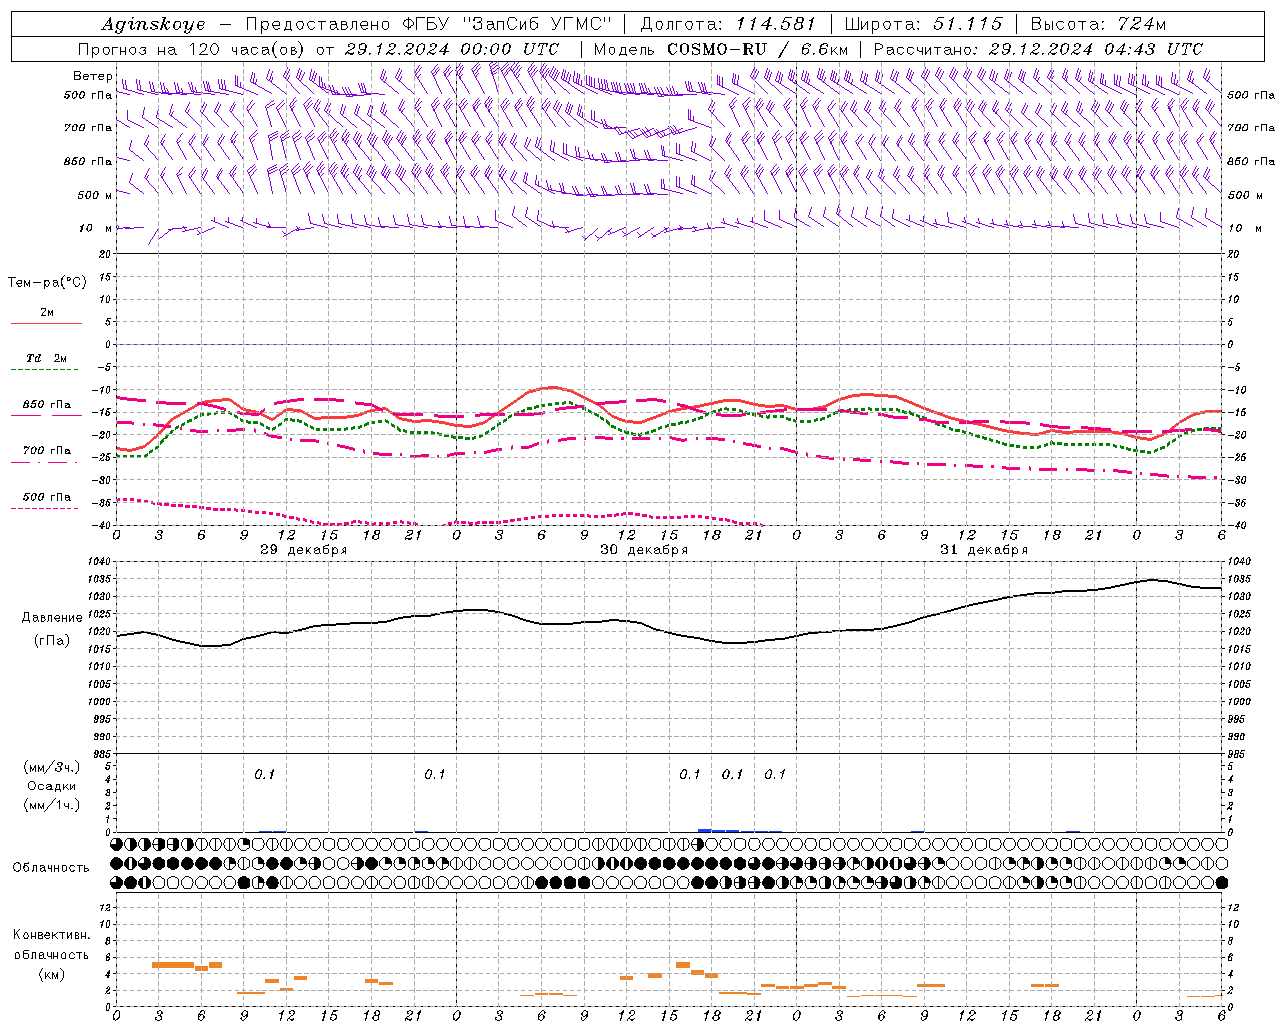The height and width of the screenshot is (1024, 1280).
Task: Click the "Td 2м" dew point legend entry
Action: (x=46, y=358)
